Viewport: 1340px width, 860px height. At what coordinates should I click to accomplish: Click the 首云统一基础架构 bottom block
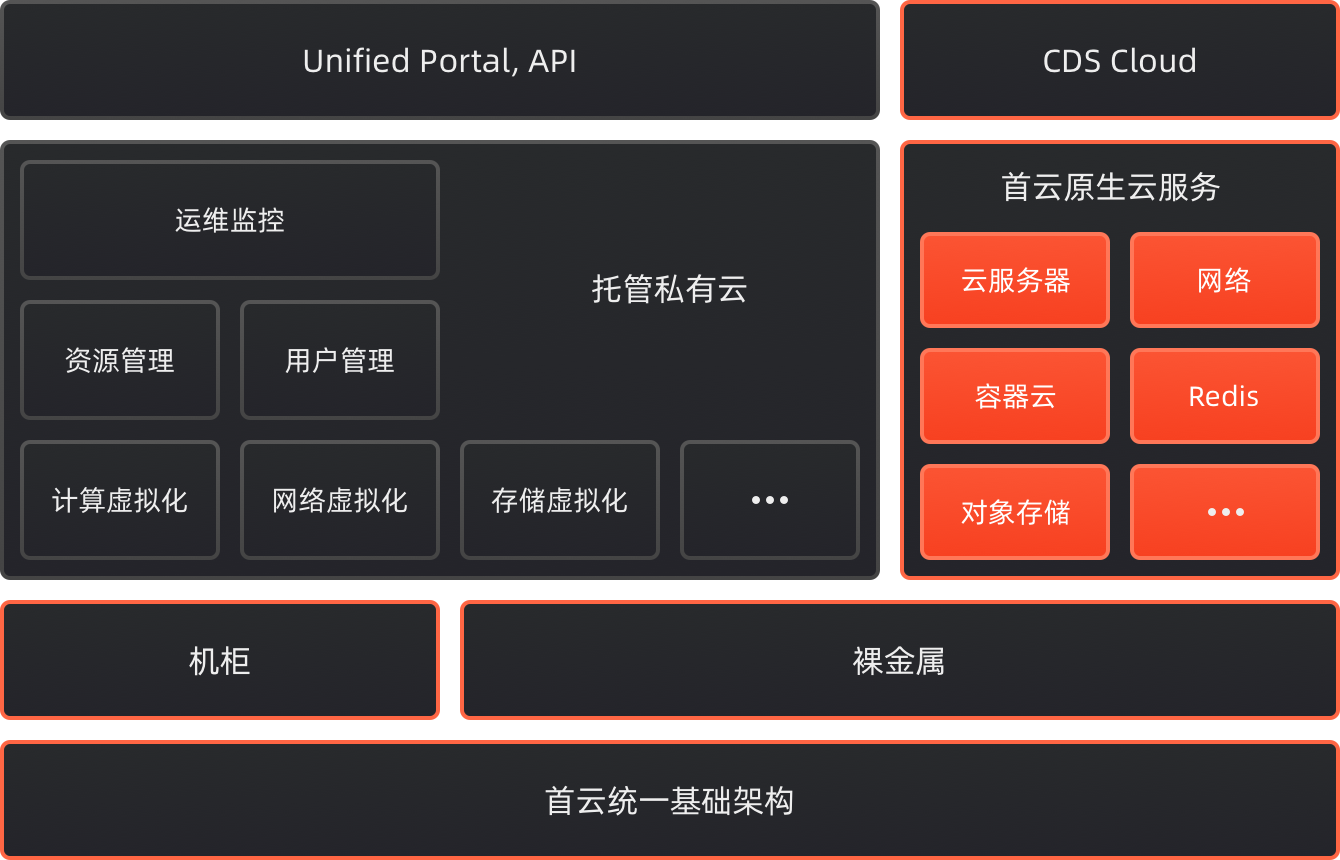670,800
